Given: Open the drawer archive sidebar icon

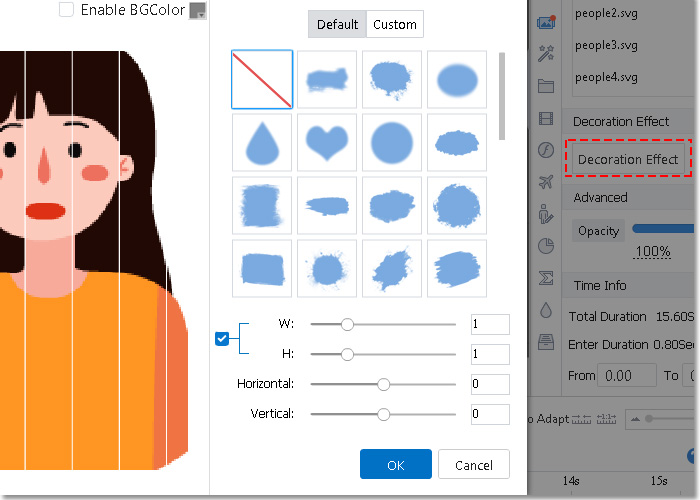Looking at the screenshot, I should pyautogui.click(x=546, y=342).
